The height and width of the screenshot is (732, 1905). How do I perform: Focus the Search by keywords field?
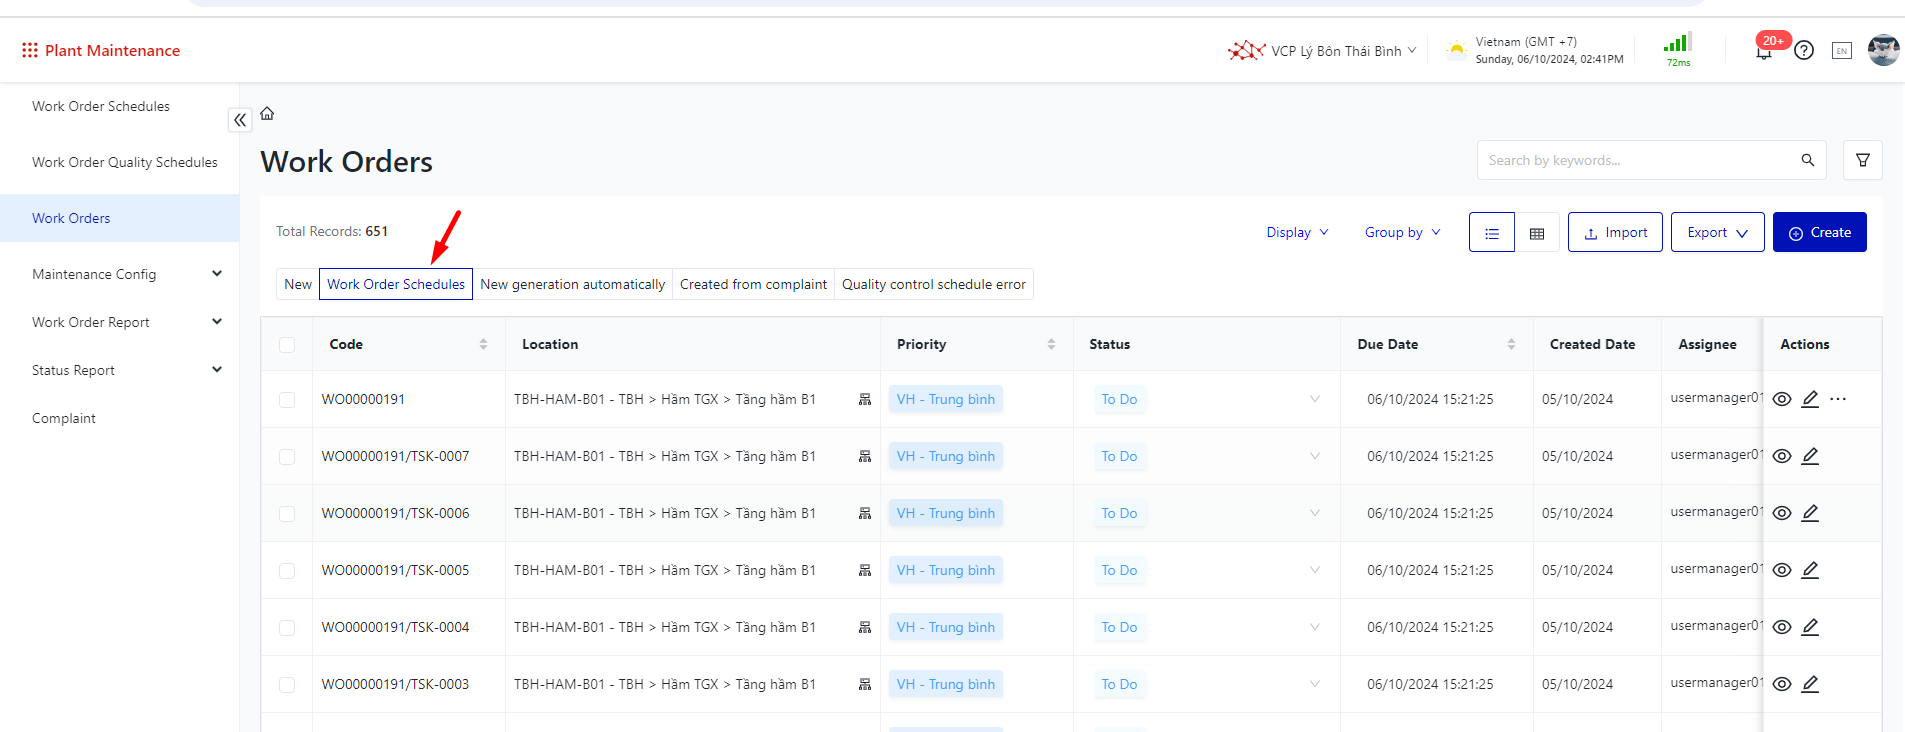tap(1640, 160)
